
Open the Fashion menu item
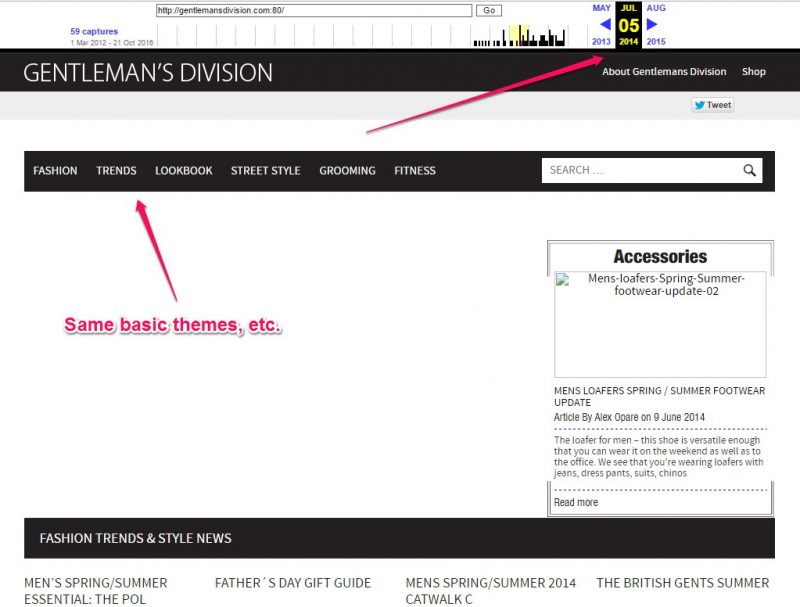click(55, 171)
